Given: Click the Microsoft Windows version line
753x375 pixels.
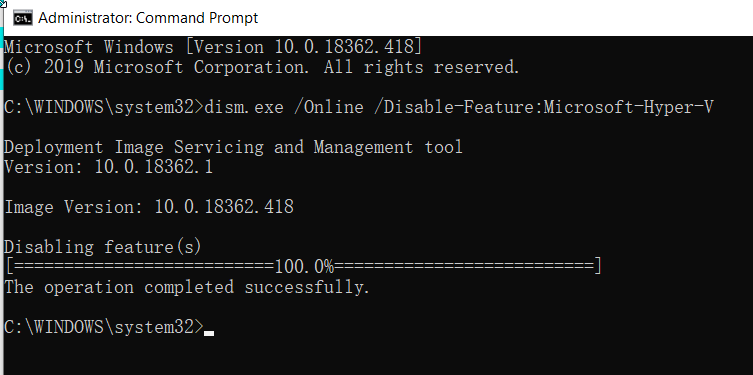Looking at the screenshot, I should (x=213, y=47).
